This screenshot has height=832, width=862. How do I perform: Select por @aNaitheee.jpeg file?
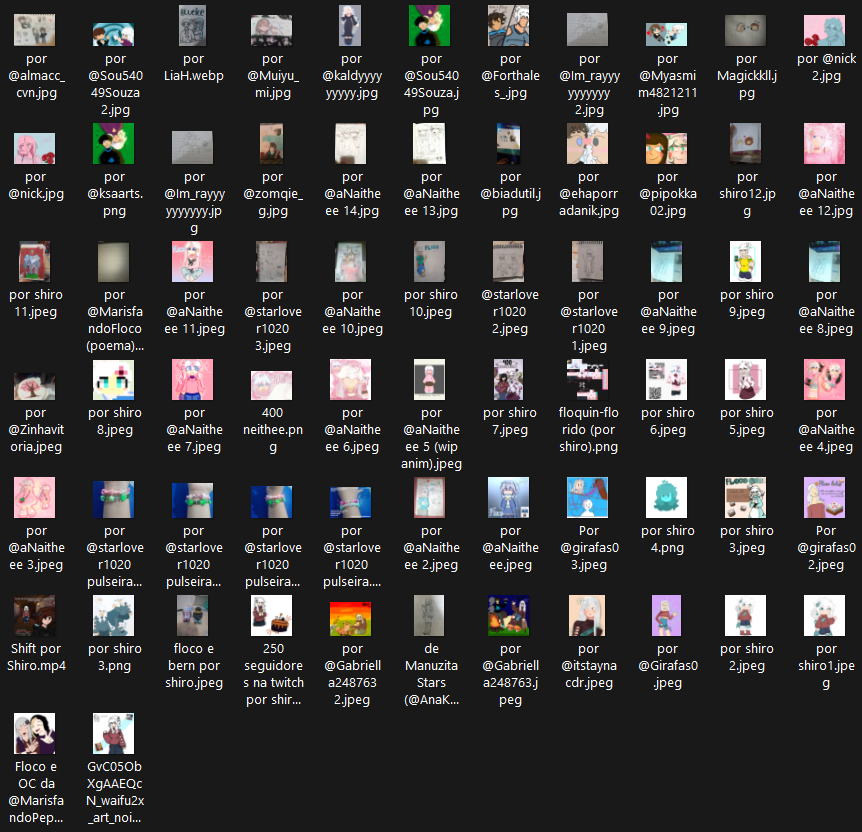(x=509, y=498)
